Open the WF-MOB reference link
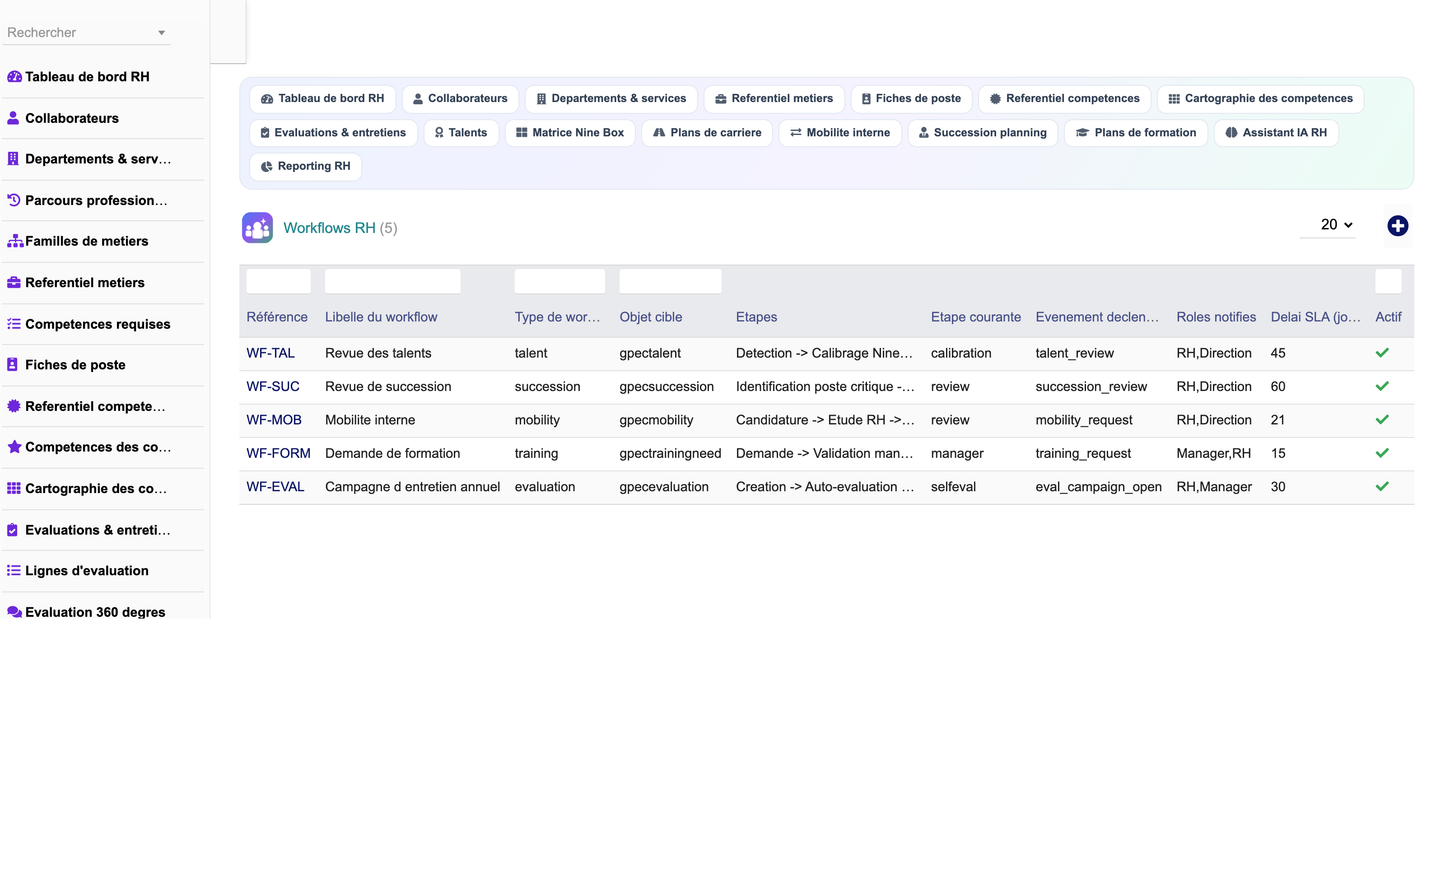Viewport: 1445px width, 894px height. [x=274, y=420]
